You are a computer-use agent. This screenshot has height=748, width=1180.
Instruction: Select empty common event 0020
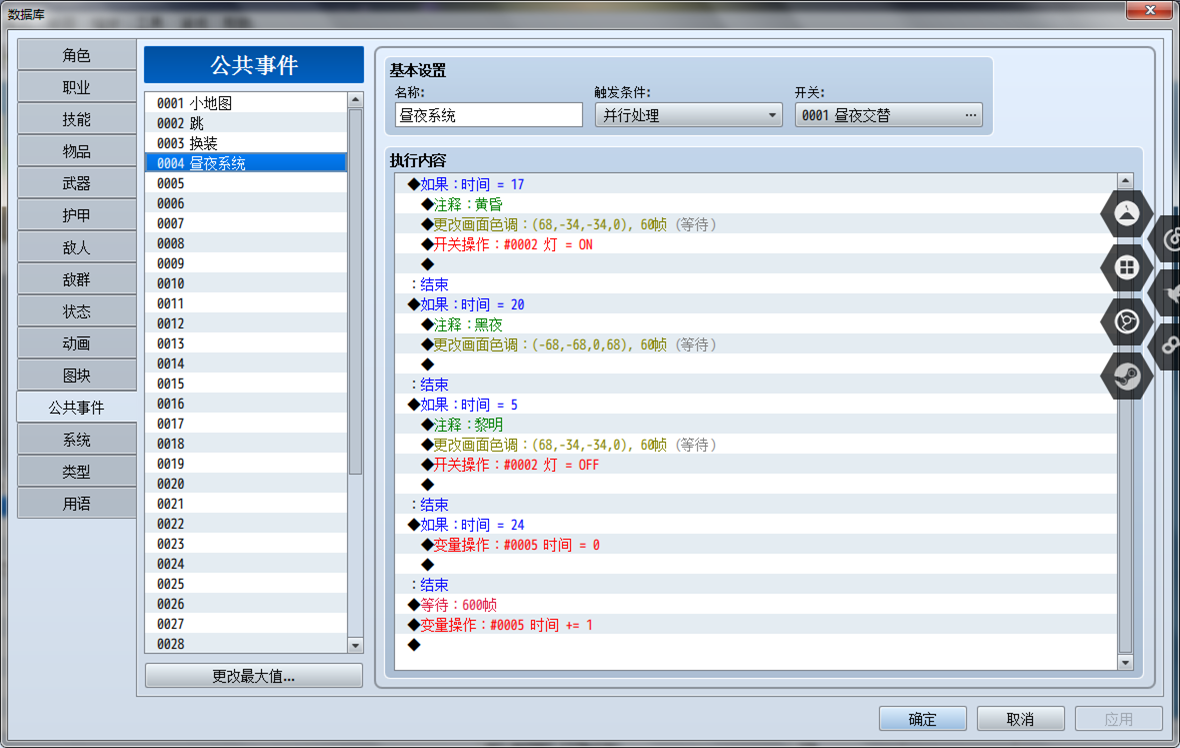(246, 483)
